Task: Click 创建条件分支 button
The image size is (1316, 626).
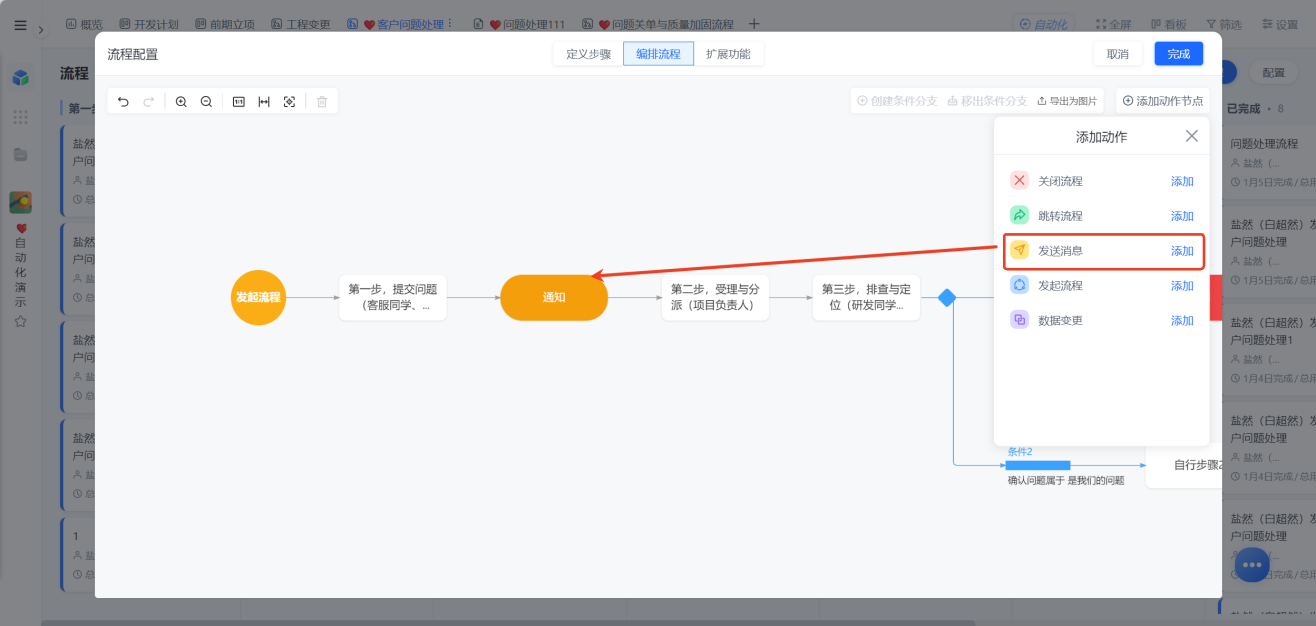Action: tap(897, 101)
